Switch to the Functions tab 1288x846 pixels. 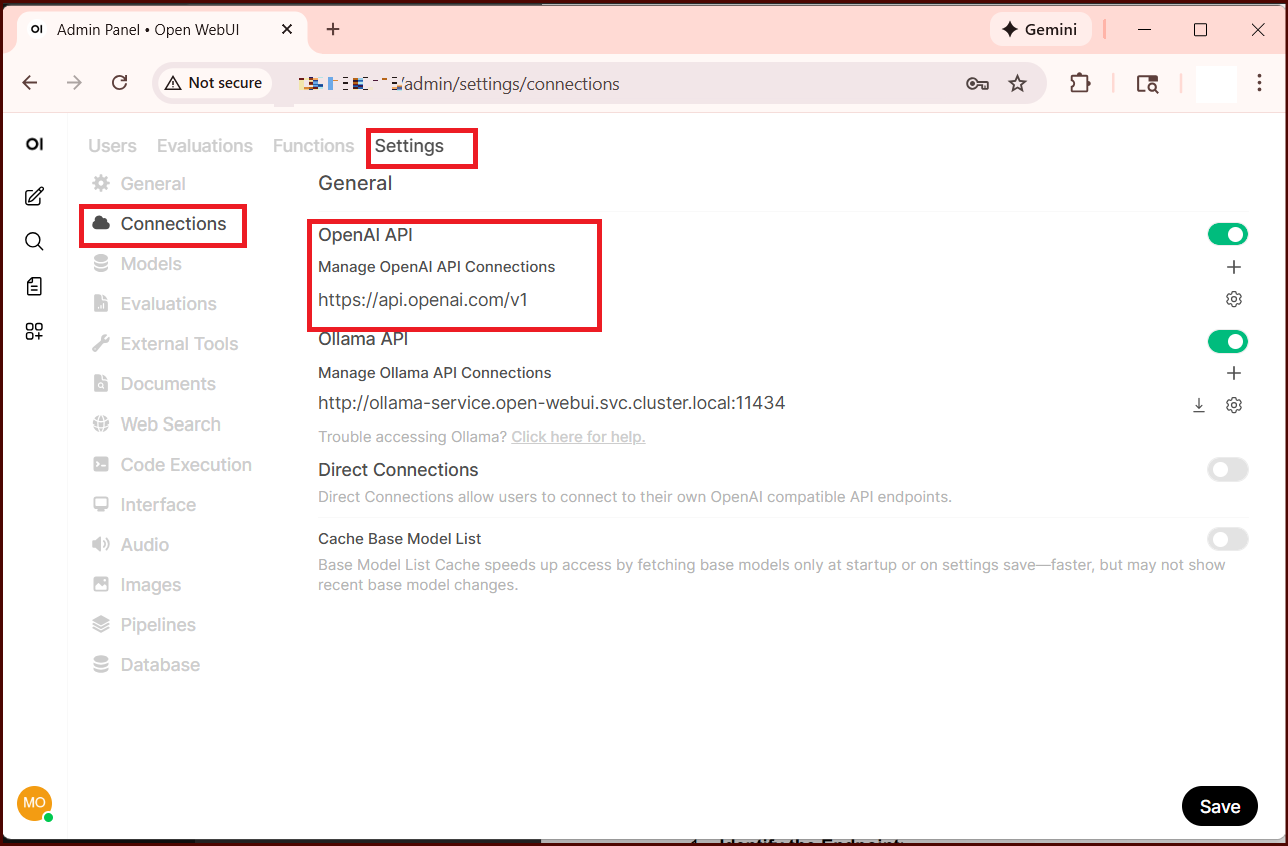tap(313, 146)
